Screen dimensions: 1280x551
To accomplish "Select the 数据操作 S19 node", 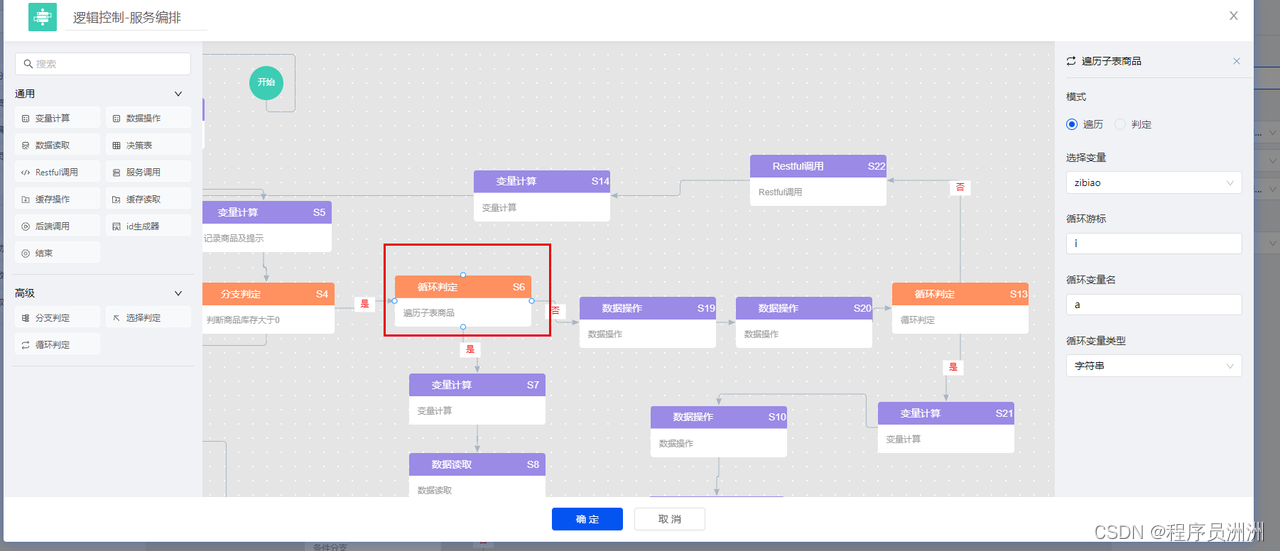I will point(648,322).
